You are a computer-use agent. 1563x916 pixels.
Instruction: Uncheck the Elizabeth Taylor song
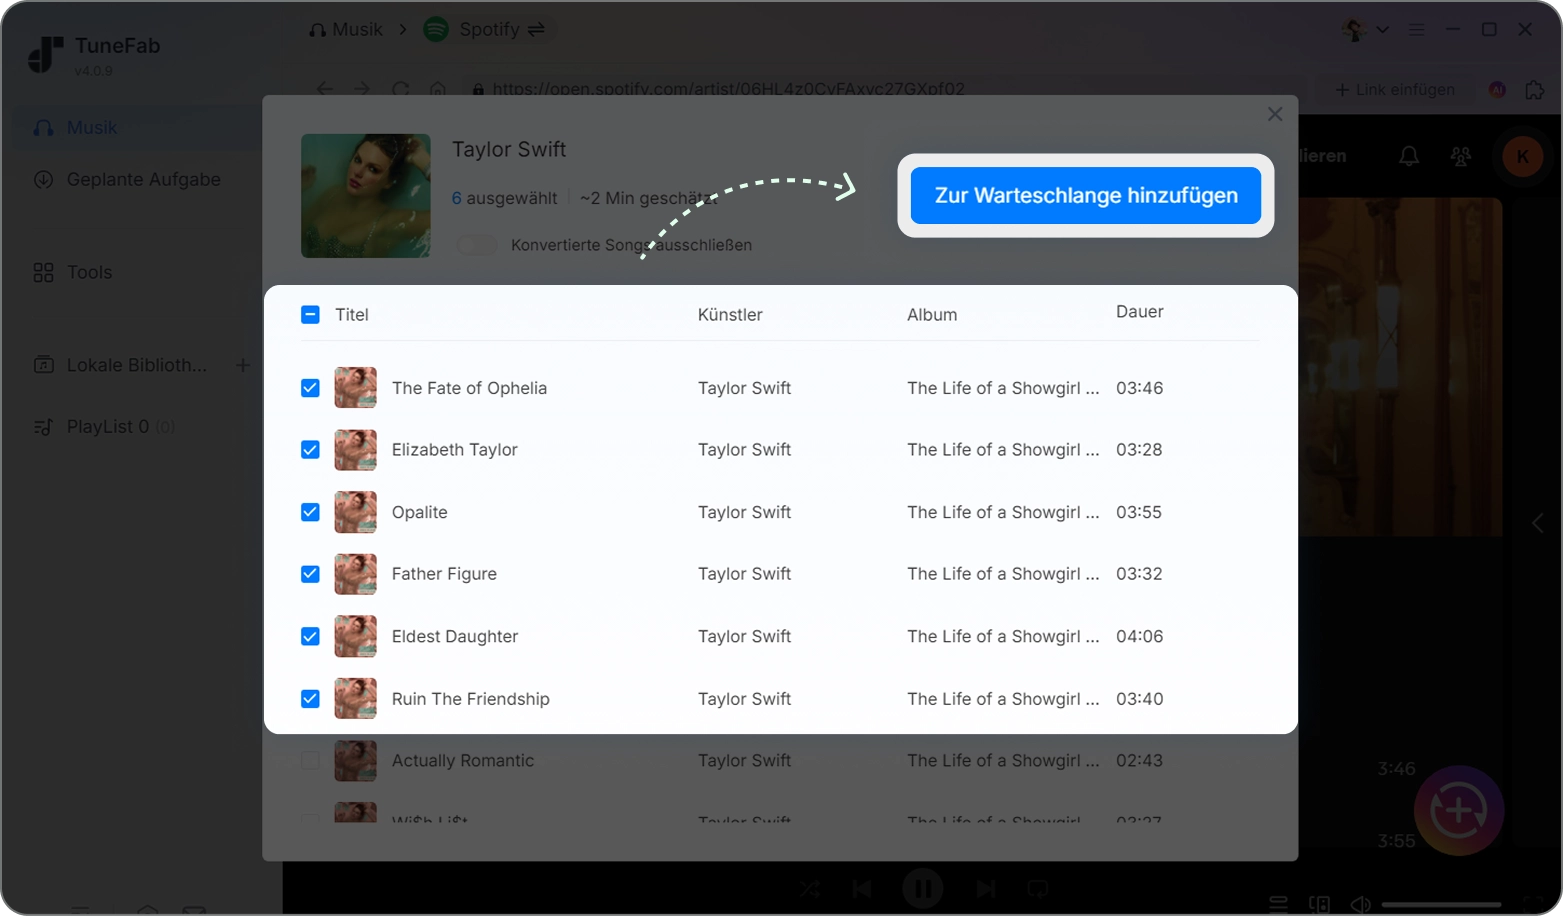[x=310, y=450]
